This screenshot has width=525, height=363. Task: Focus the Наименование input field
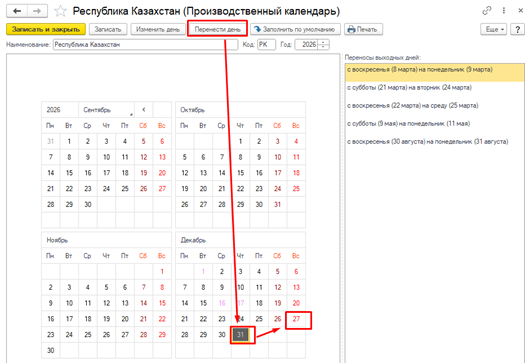tap(145, 45)
